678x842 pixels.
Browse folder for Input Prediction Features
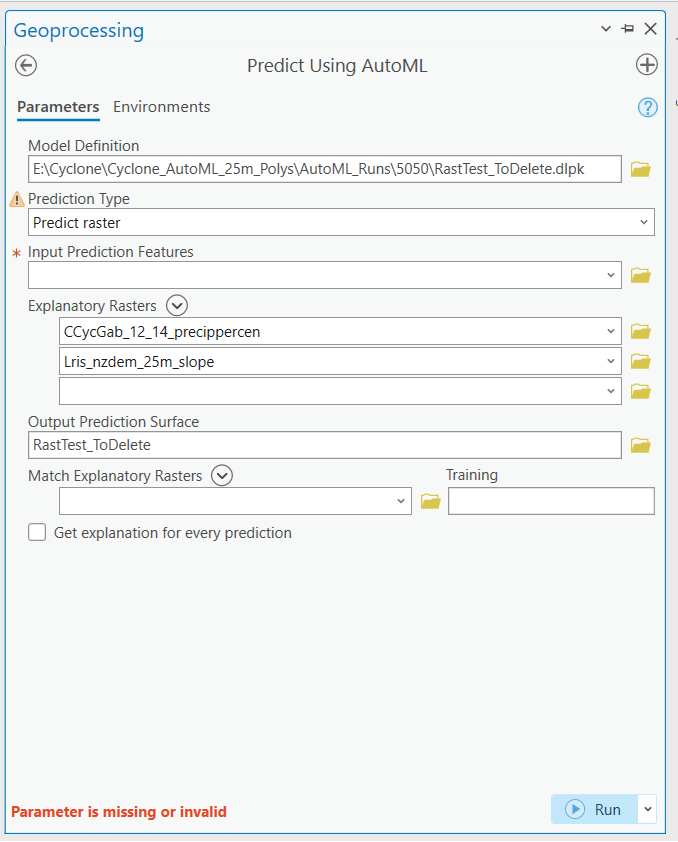(x=641, y=275)
